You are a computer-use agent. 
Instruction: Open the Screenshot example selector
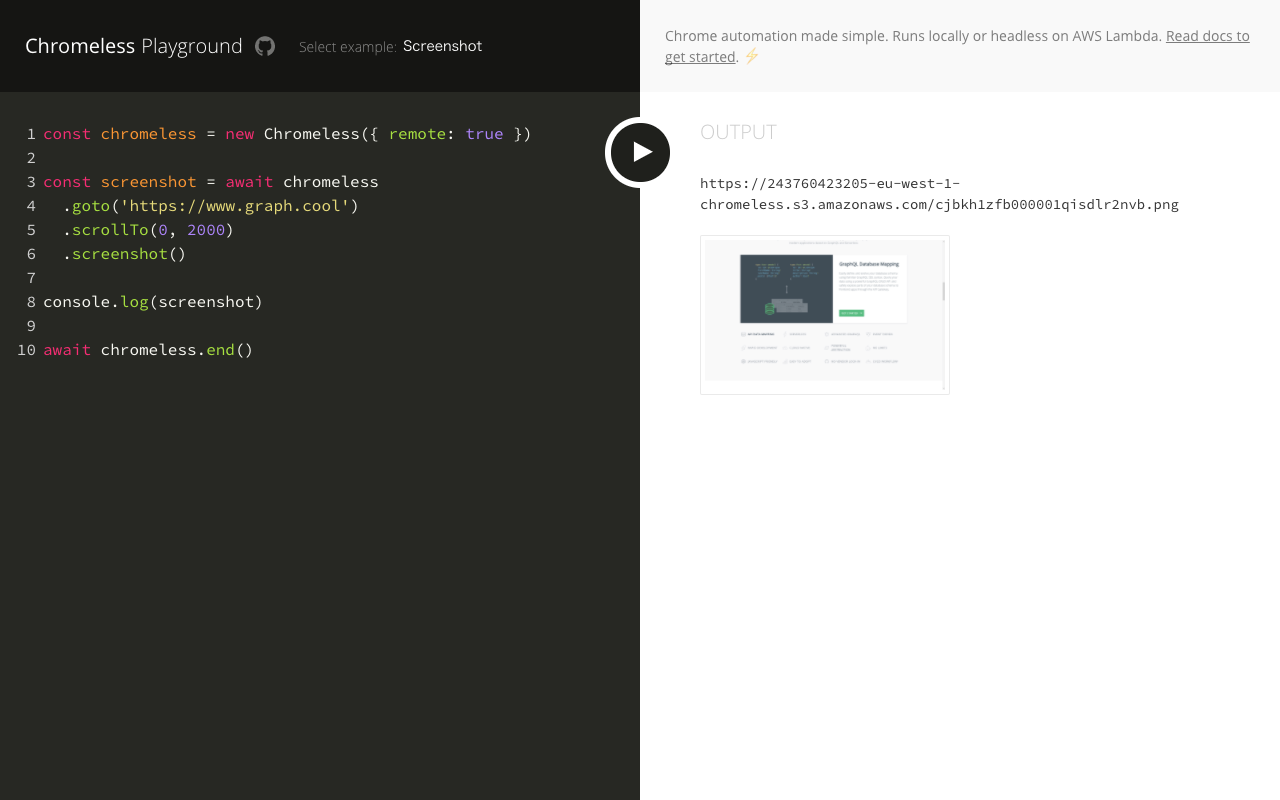[x=442, y=46]
